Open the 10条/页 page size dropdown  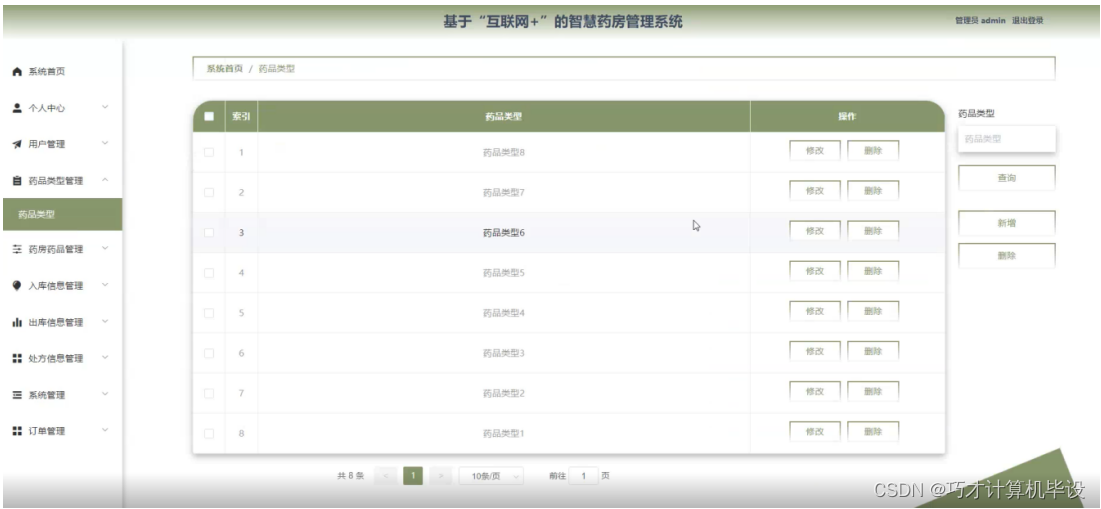[x=492, y=476]
